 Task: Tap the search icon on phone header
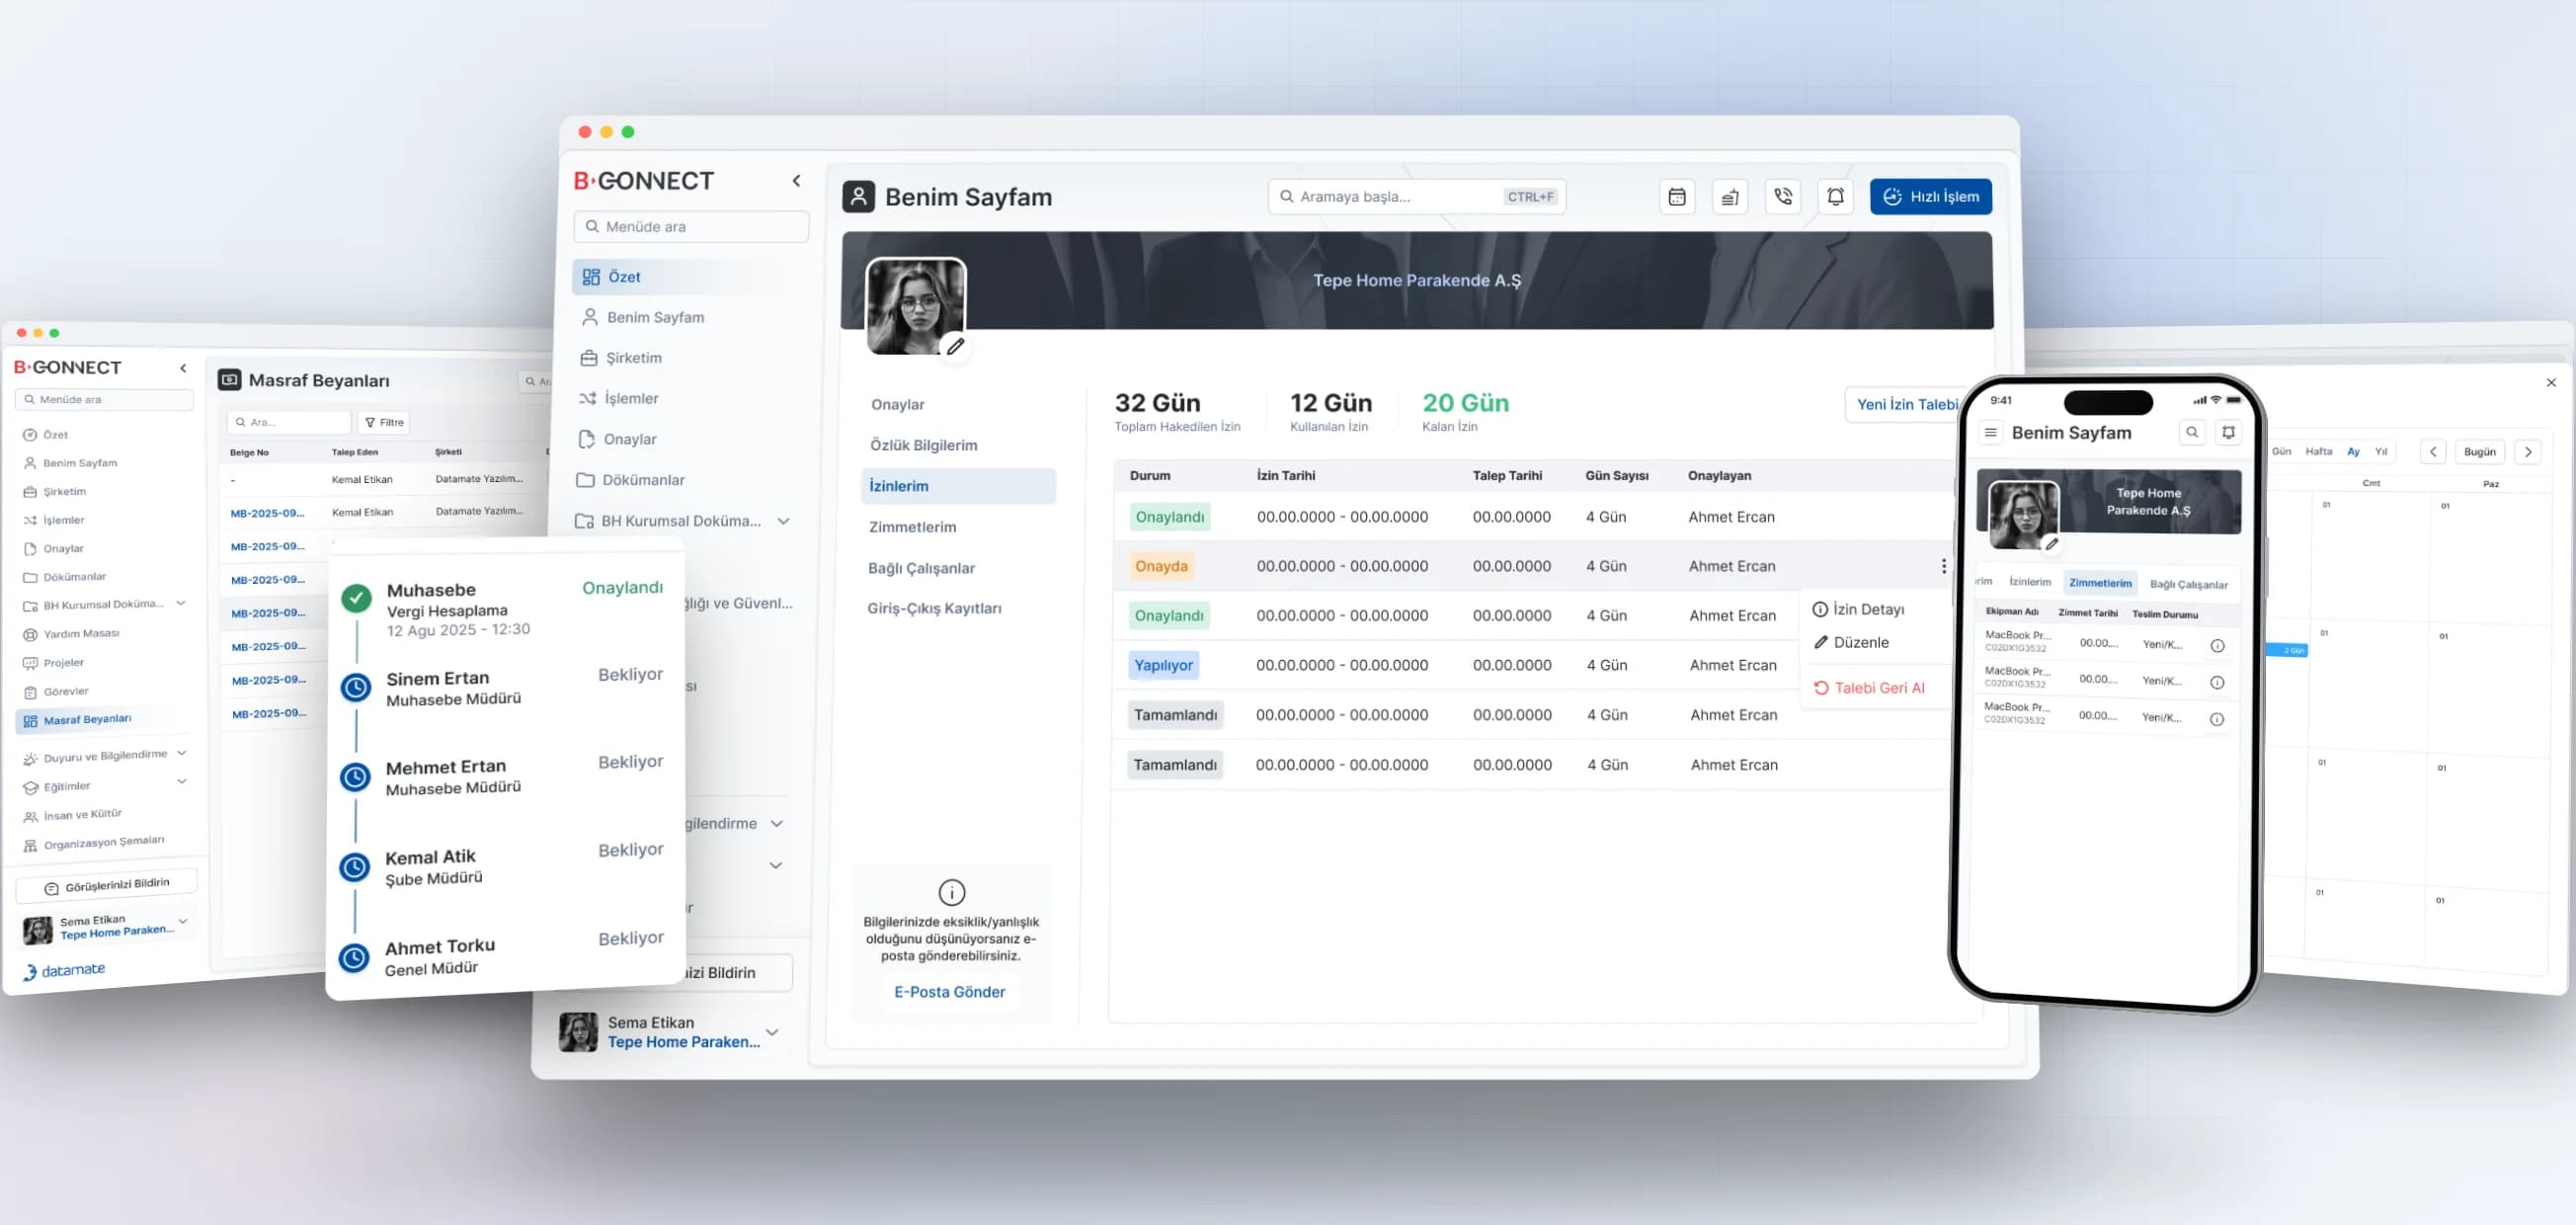(2192, 433)
